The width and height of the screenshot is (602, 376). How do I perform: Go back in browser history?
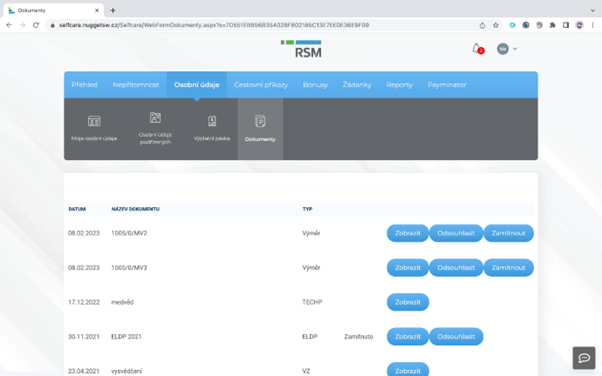(9, 25)
